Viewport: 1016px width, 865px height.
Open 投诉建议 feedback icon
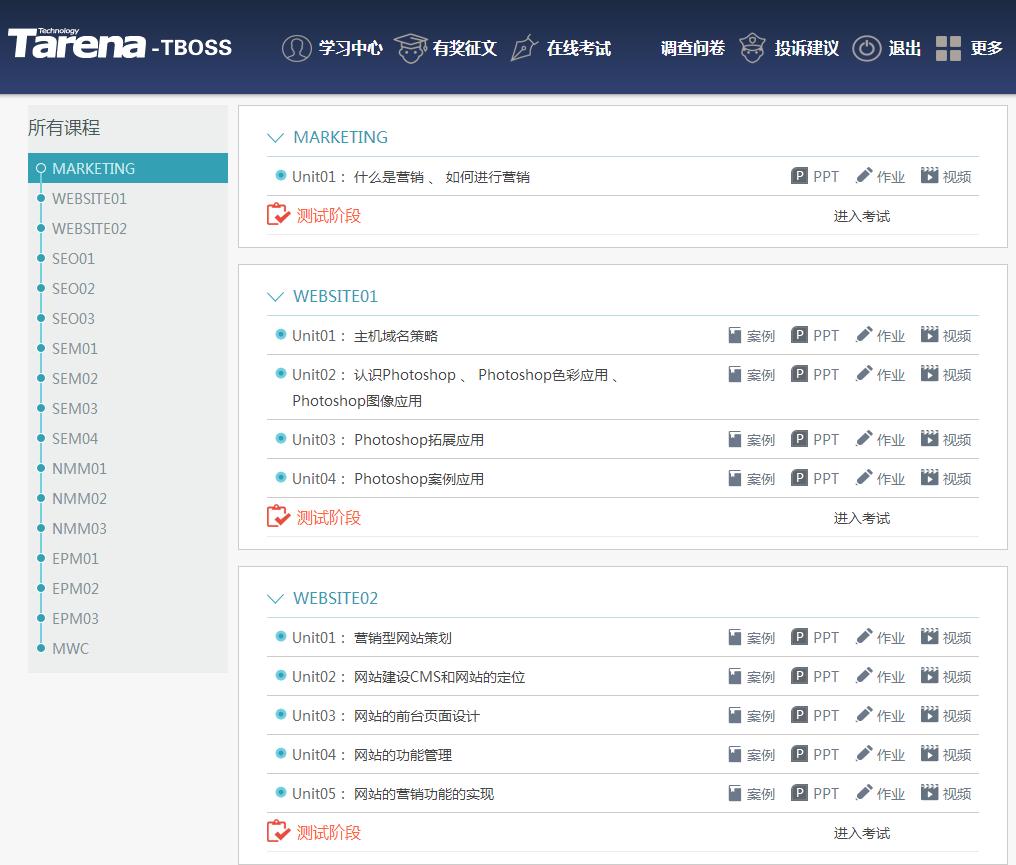point(753,47)
